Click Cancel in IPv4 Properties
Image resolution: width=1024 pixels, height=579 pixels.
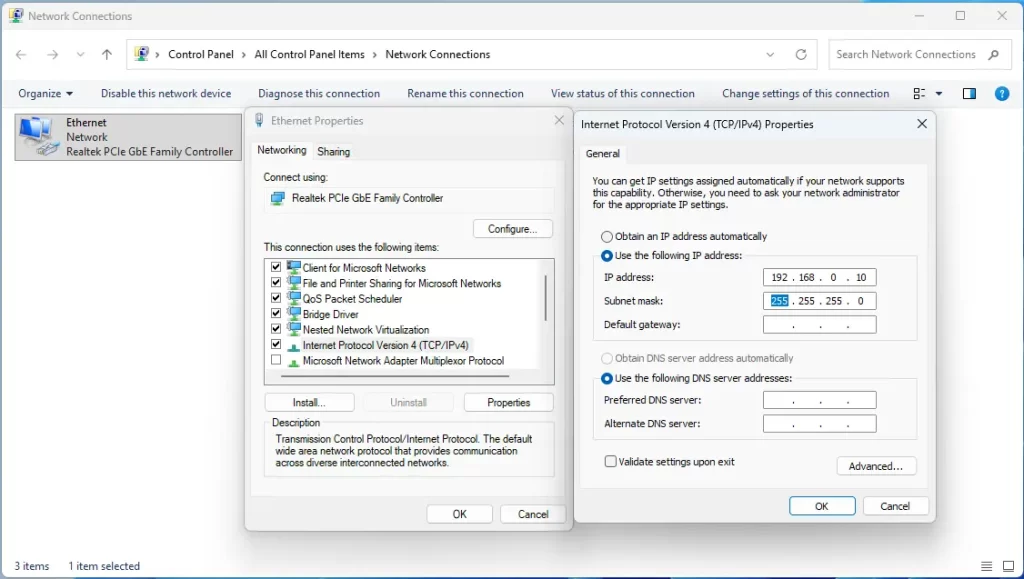895,506
